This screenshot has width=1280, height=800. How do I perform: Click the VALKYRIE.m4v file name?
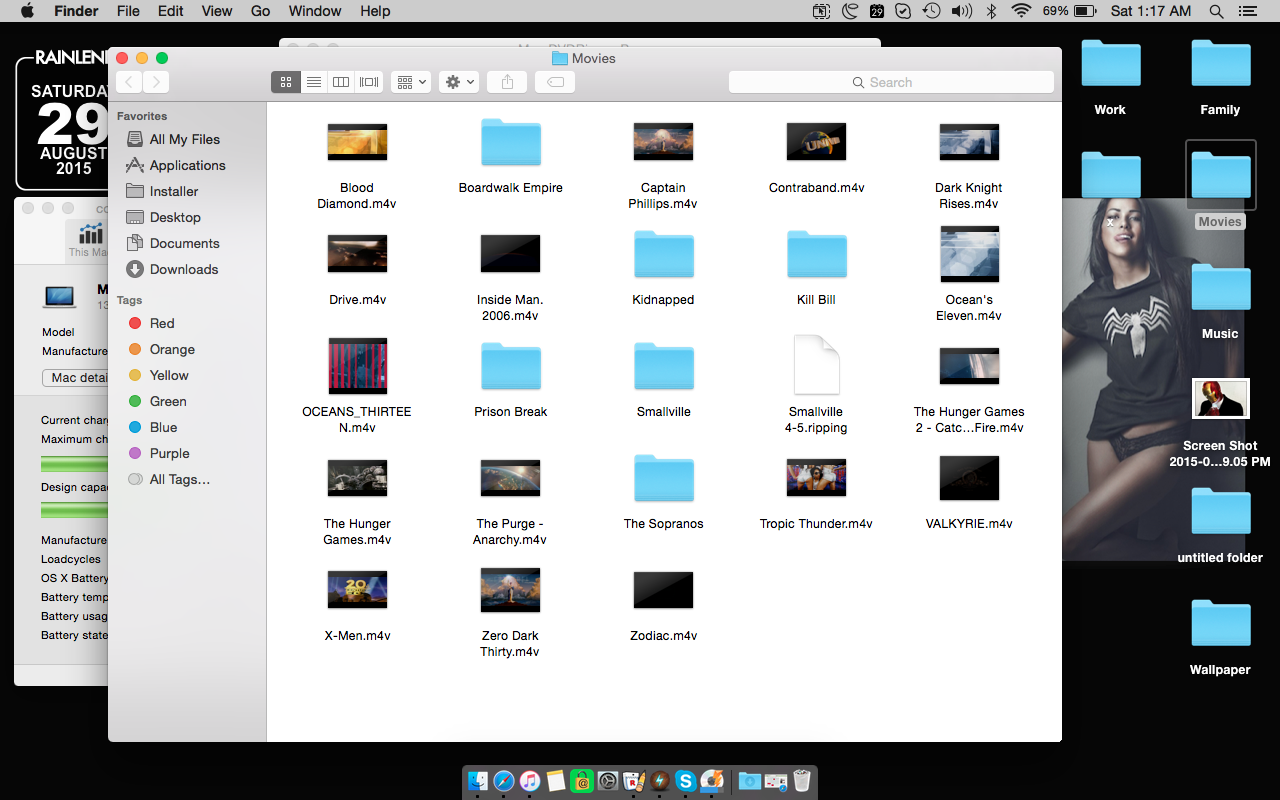pyautogui.click(x=969, y=524)
